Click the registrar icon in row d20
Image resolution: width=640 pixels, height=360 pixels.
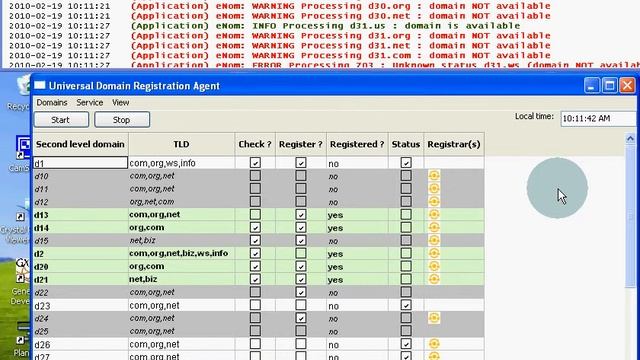(x=434, y=266)
